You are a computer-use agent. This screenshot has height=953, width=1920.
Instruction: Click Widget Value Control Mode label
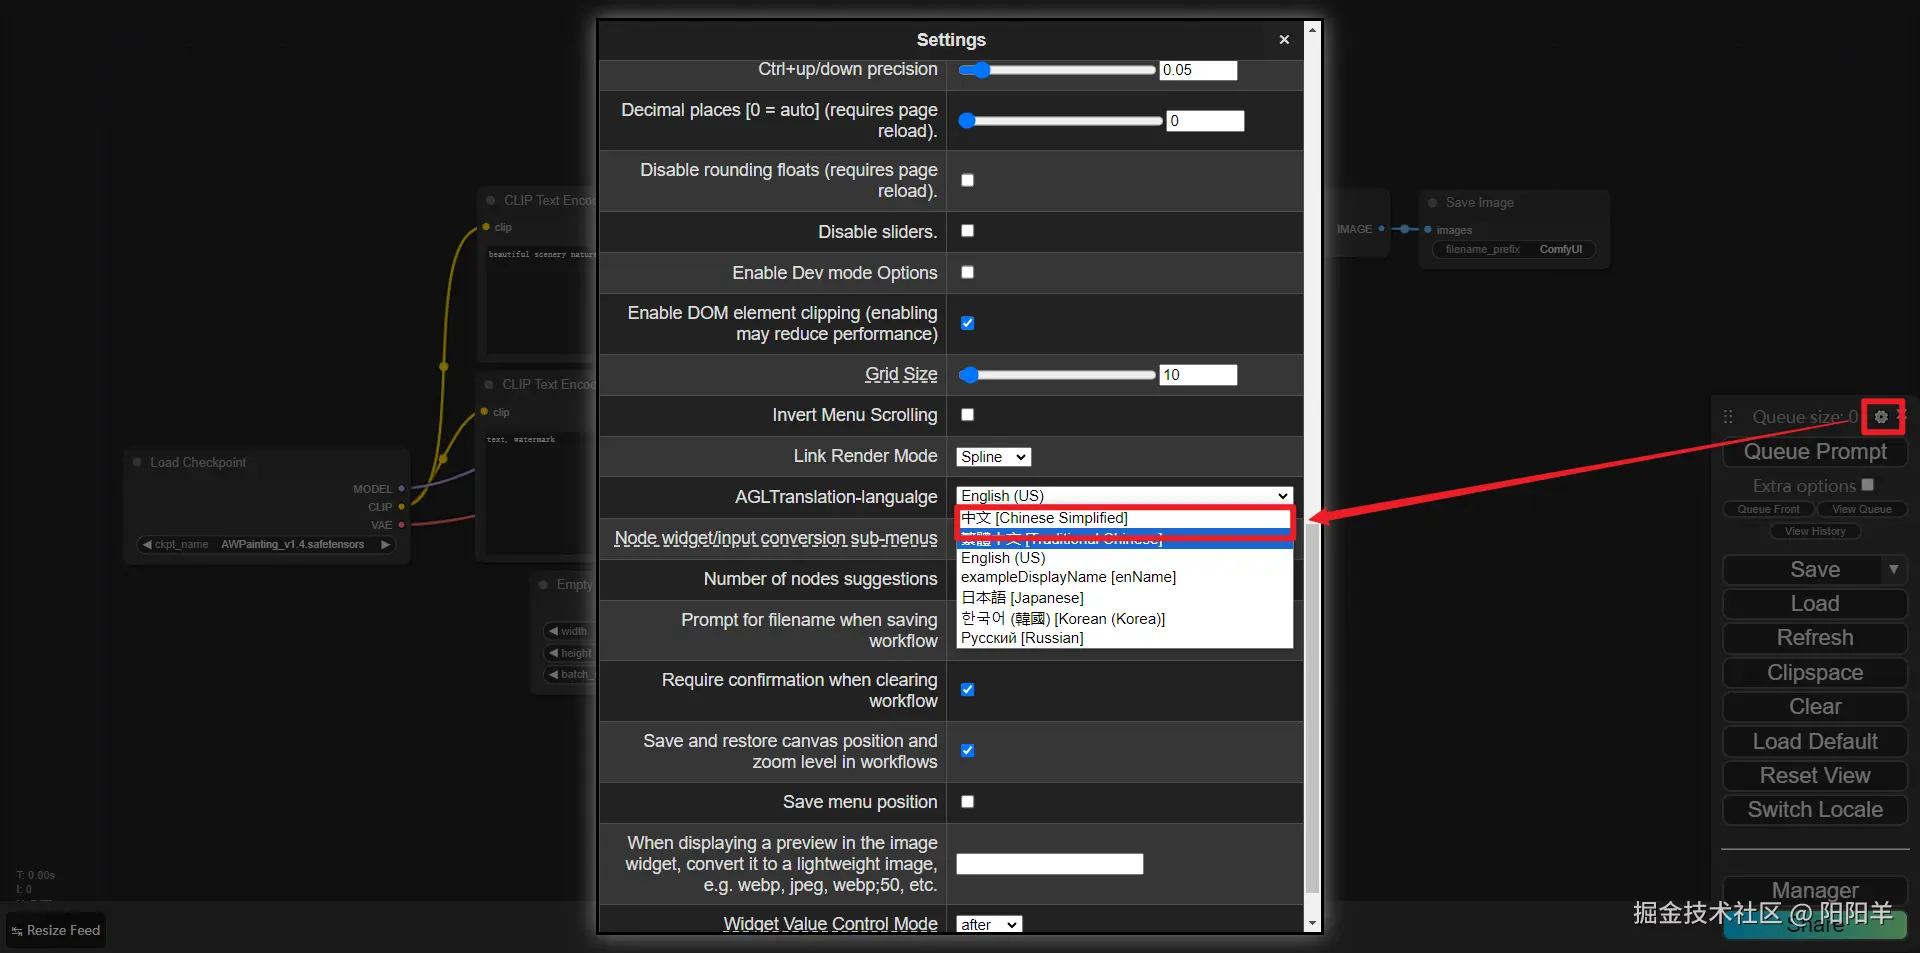click(x=831, y=924)
